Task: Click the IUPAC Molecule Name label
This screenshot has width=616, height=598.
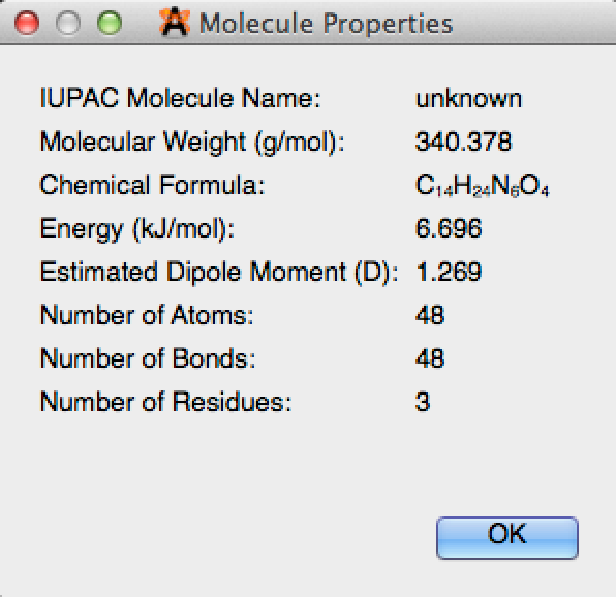Action: [179, 99]
